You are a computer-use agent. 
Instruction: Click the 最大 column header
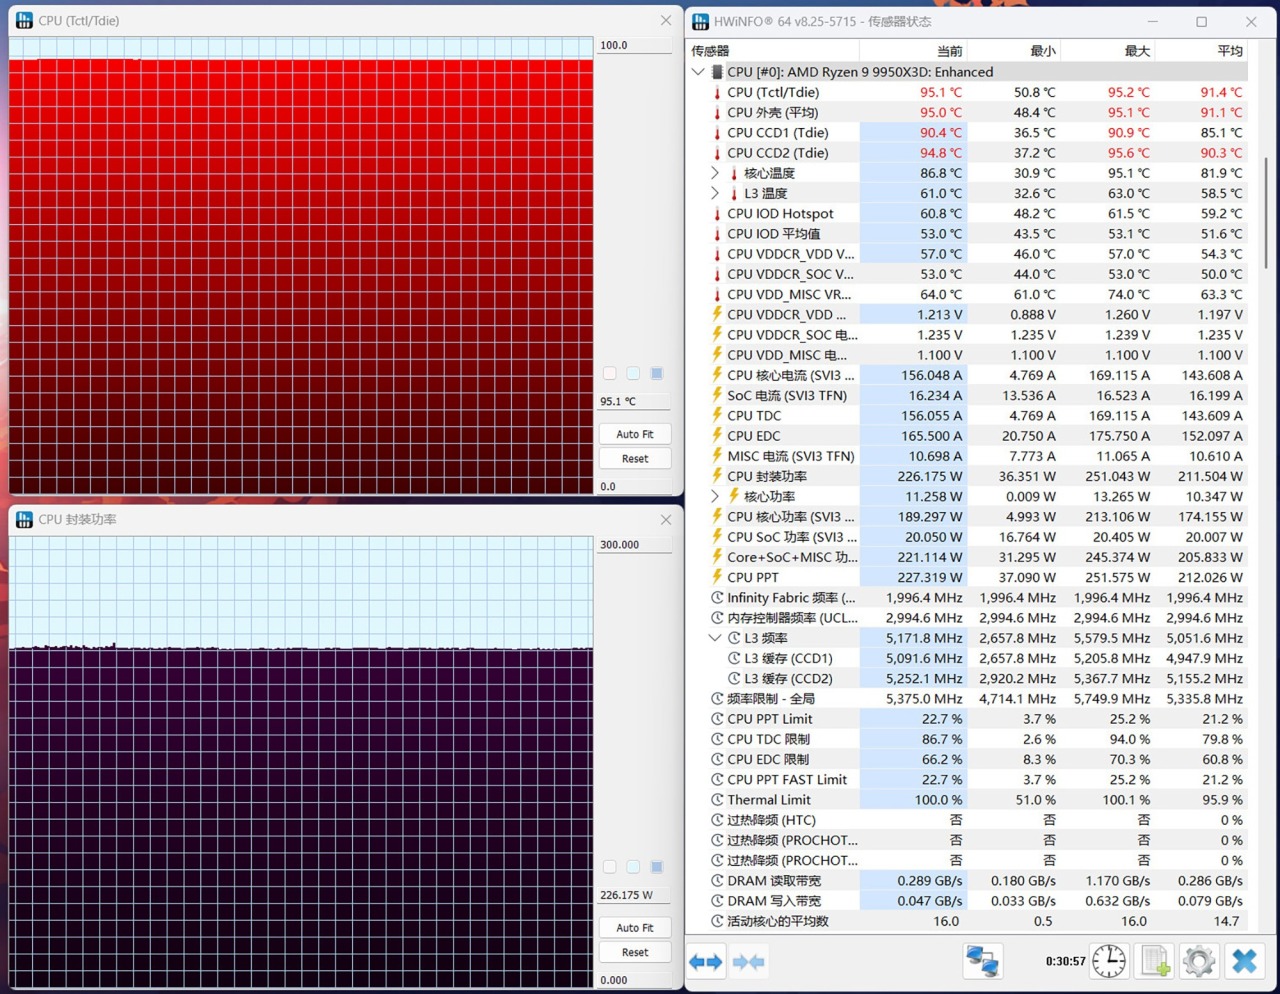point(1107,51)
